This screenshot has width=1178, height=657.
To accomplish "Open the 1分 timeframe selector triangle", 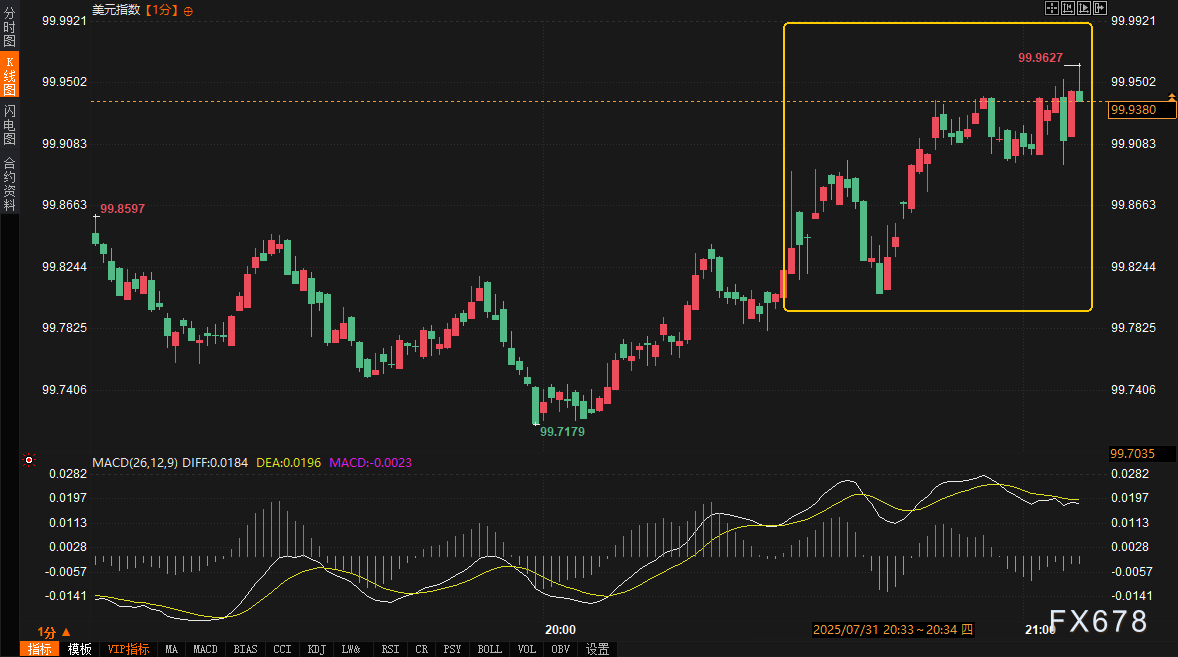I will click(66, 632).
